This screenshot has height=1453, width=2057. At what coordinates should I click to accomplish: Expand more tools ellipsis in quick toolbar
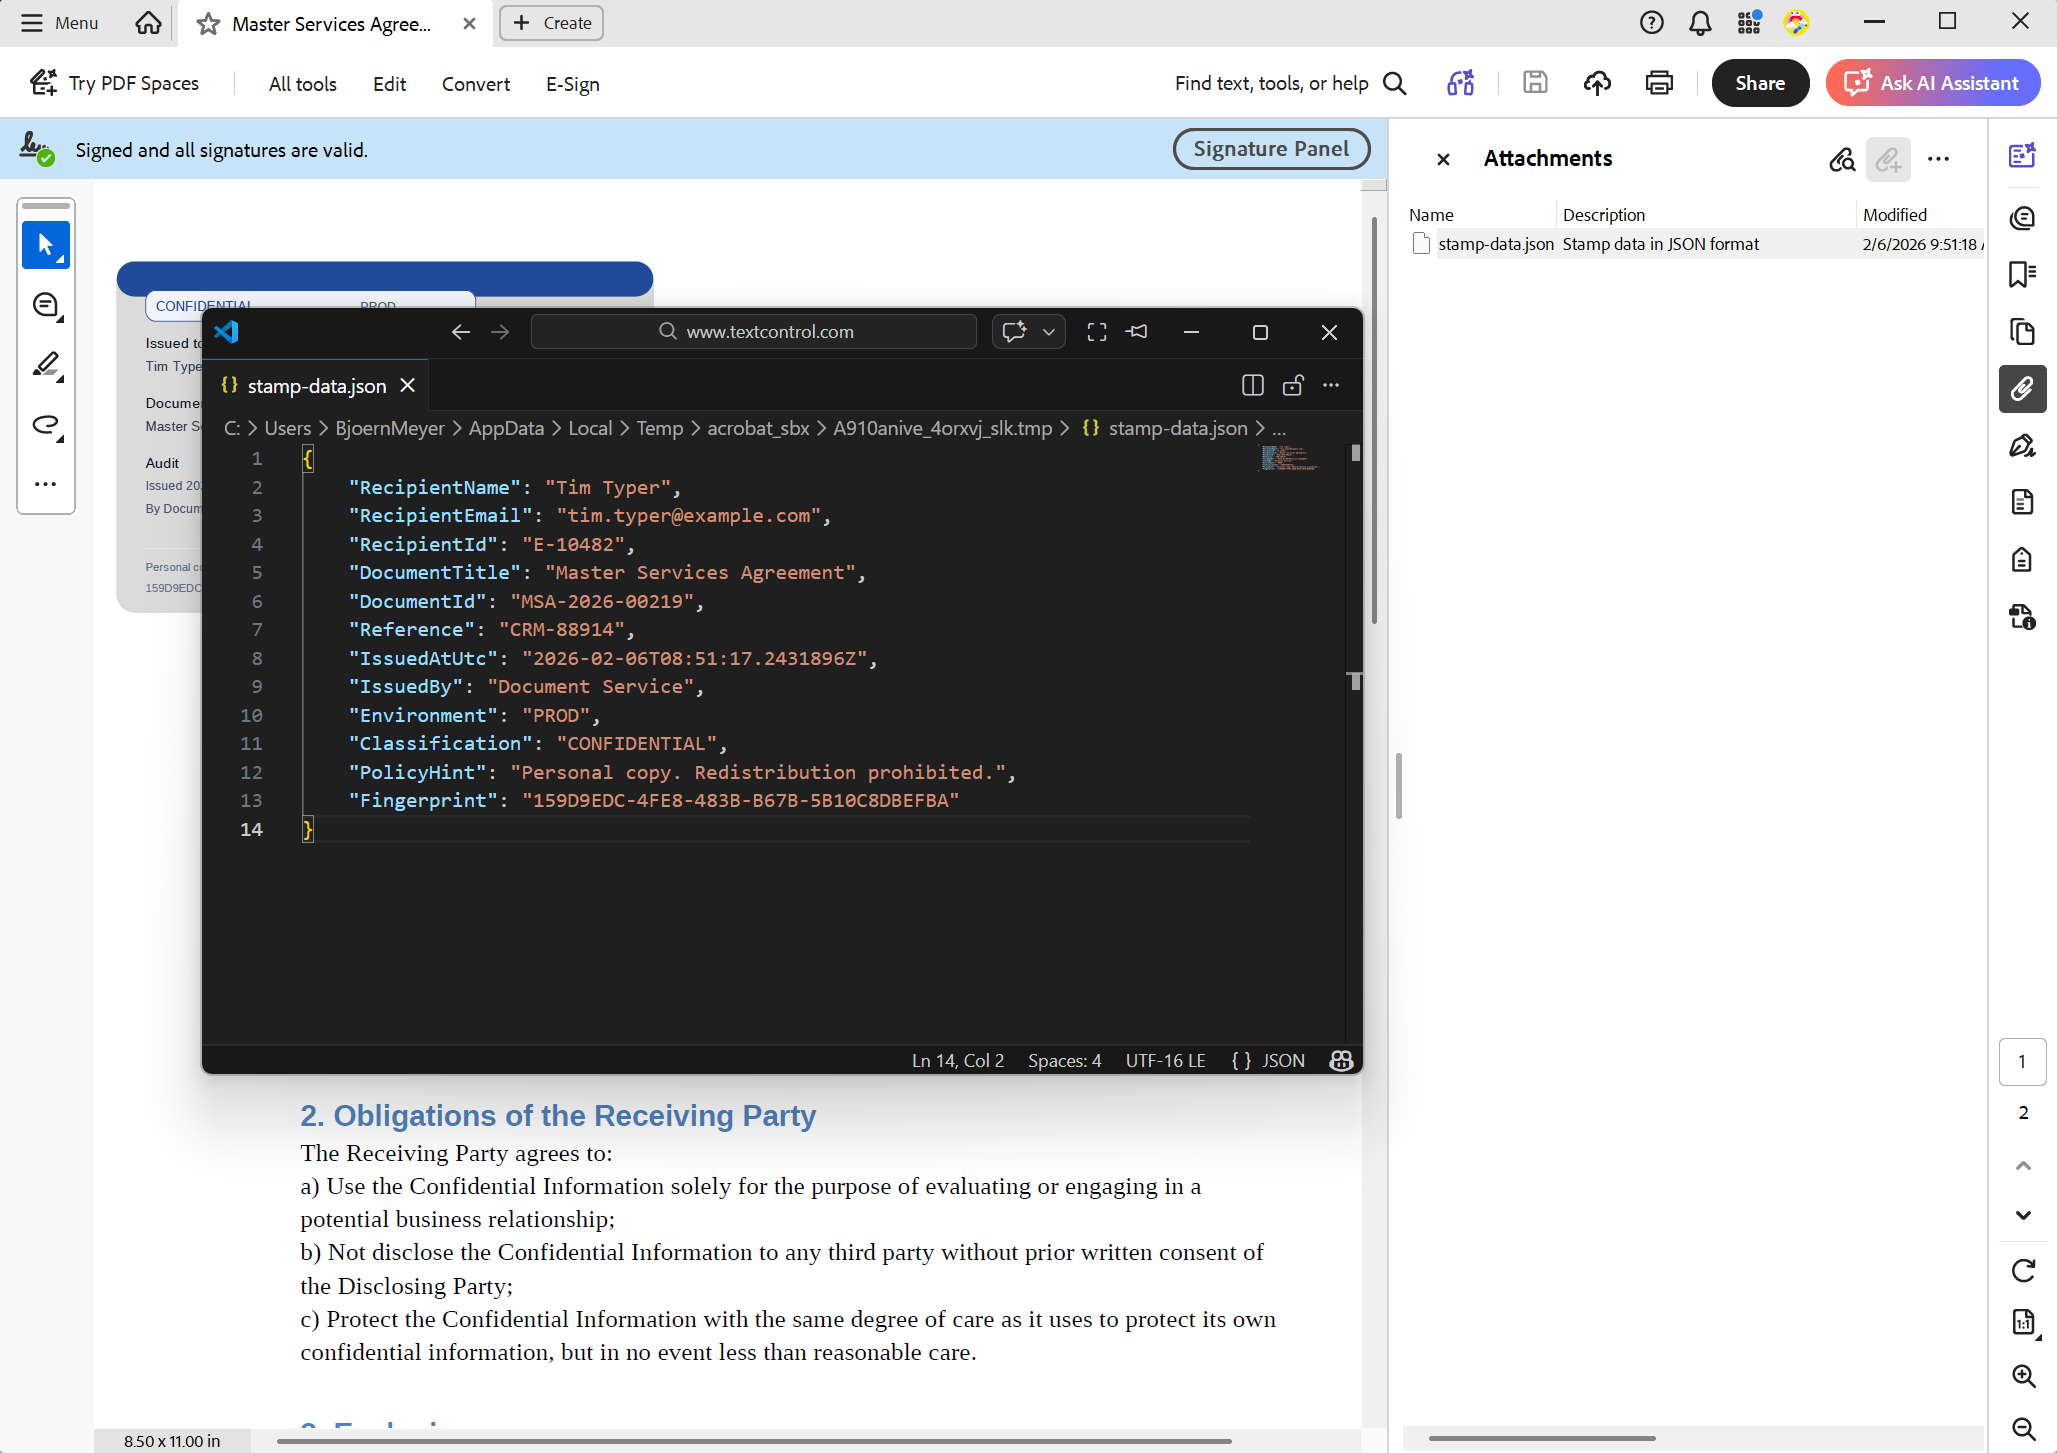[x=46, y=484]
